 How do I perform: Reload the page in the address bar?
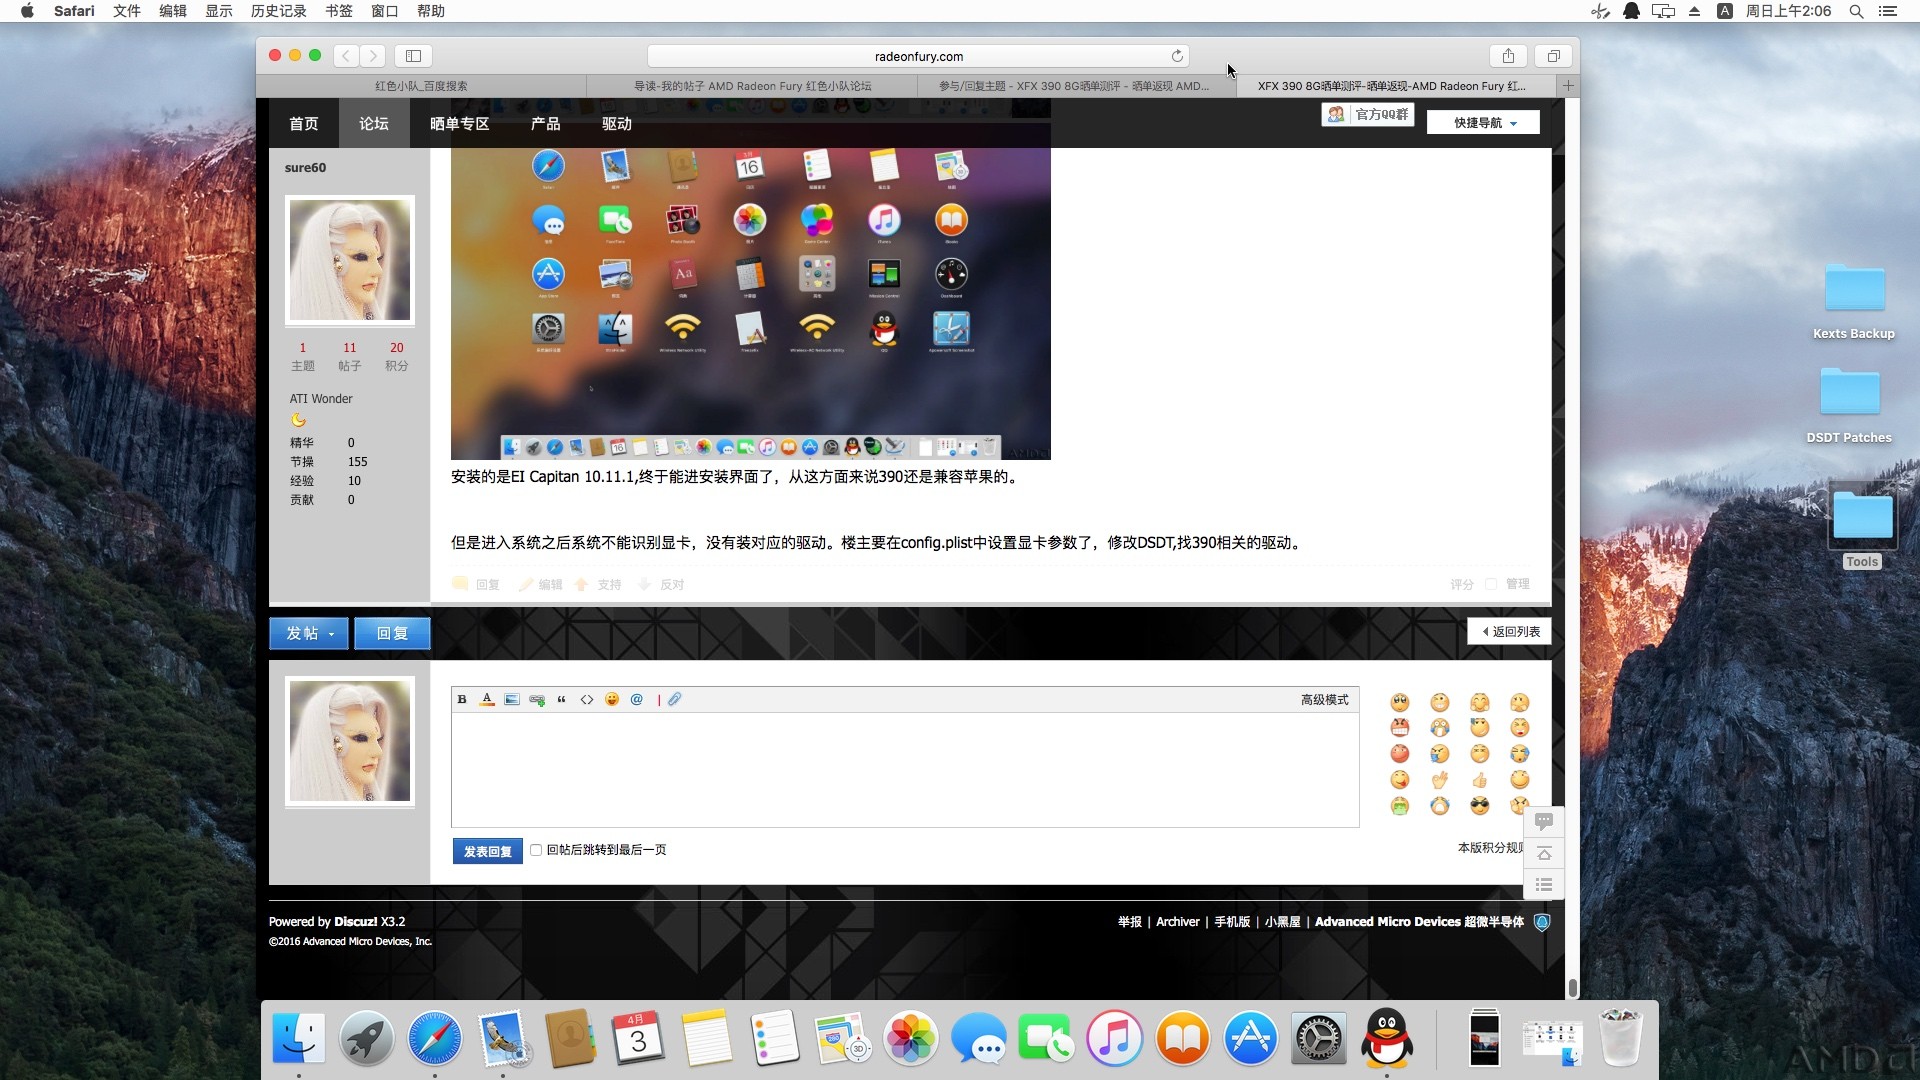tap(1177, 56)
